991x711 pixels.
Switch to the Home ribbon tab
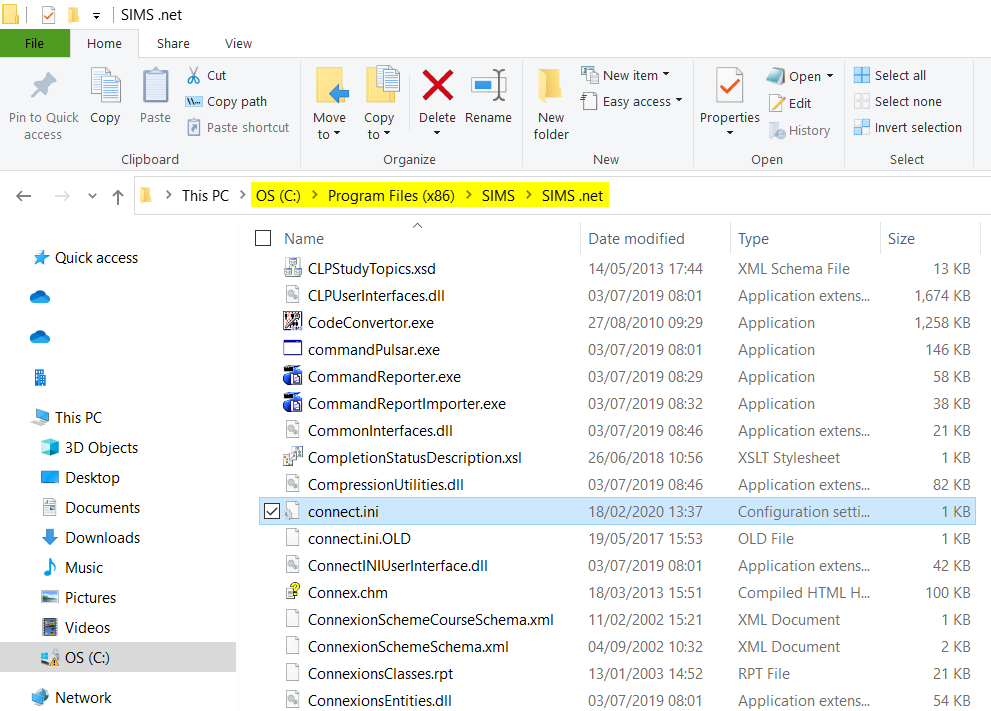104,44
